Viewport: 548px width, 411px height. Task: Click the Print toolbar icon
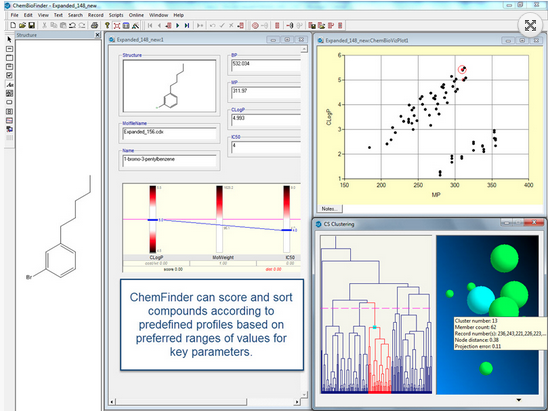[x=94, y=25]
